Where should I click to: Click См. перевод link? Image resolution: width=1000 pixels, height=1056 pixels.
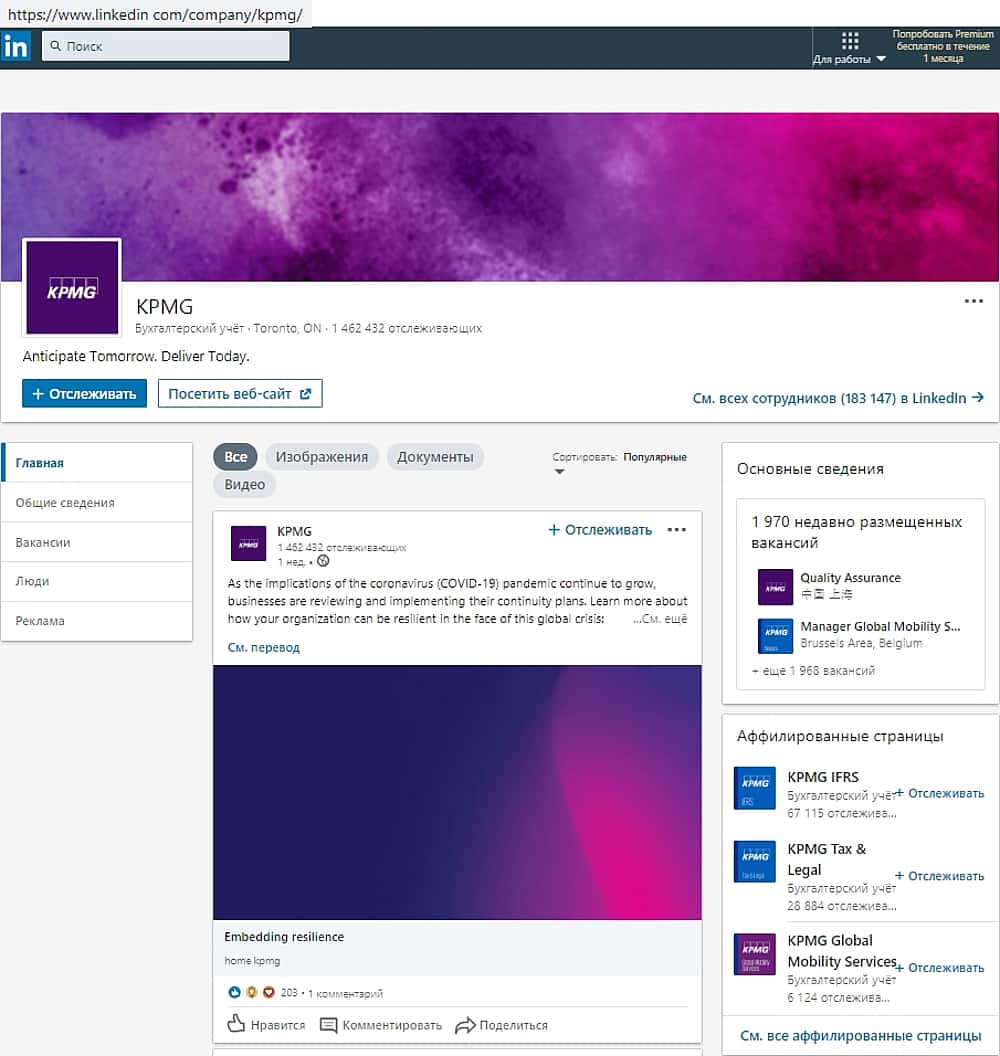pos(264,647)
